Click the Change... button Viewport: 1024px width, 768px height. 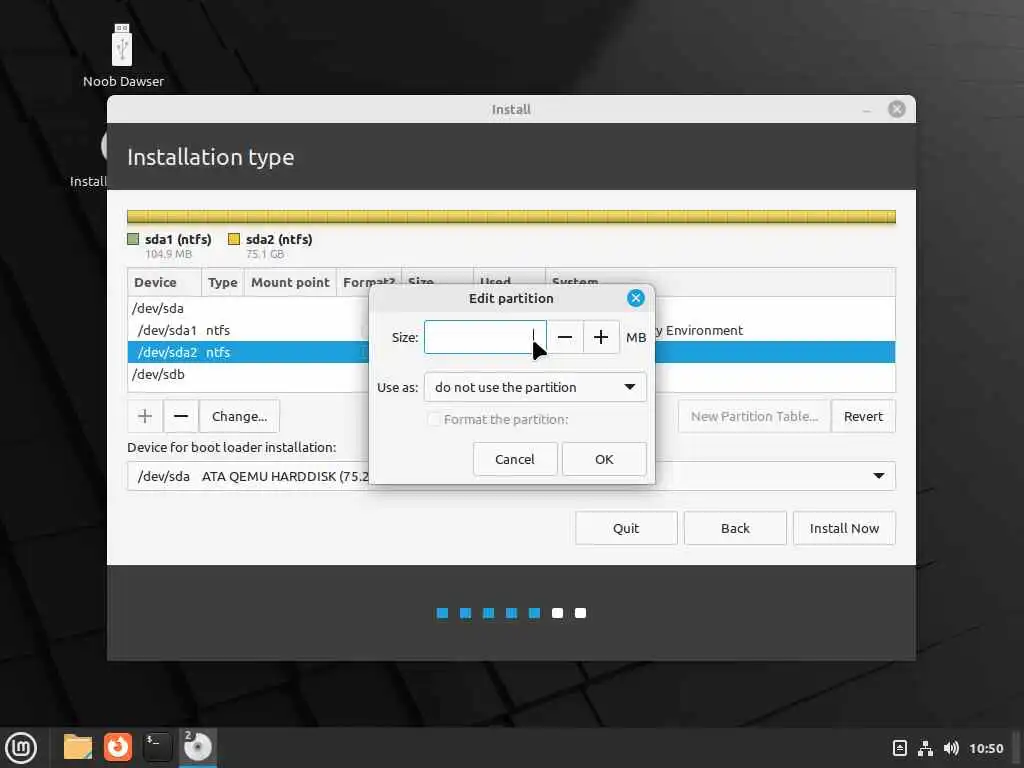point(239,416)
